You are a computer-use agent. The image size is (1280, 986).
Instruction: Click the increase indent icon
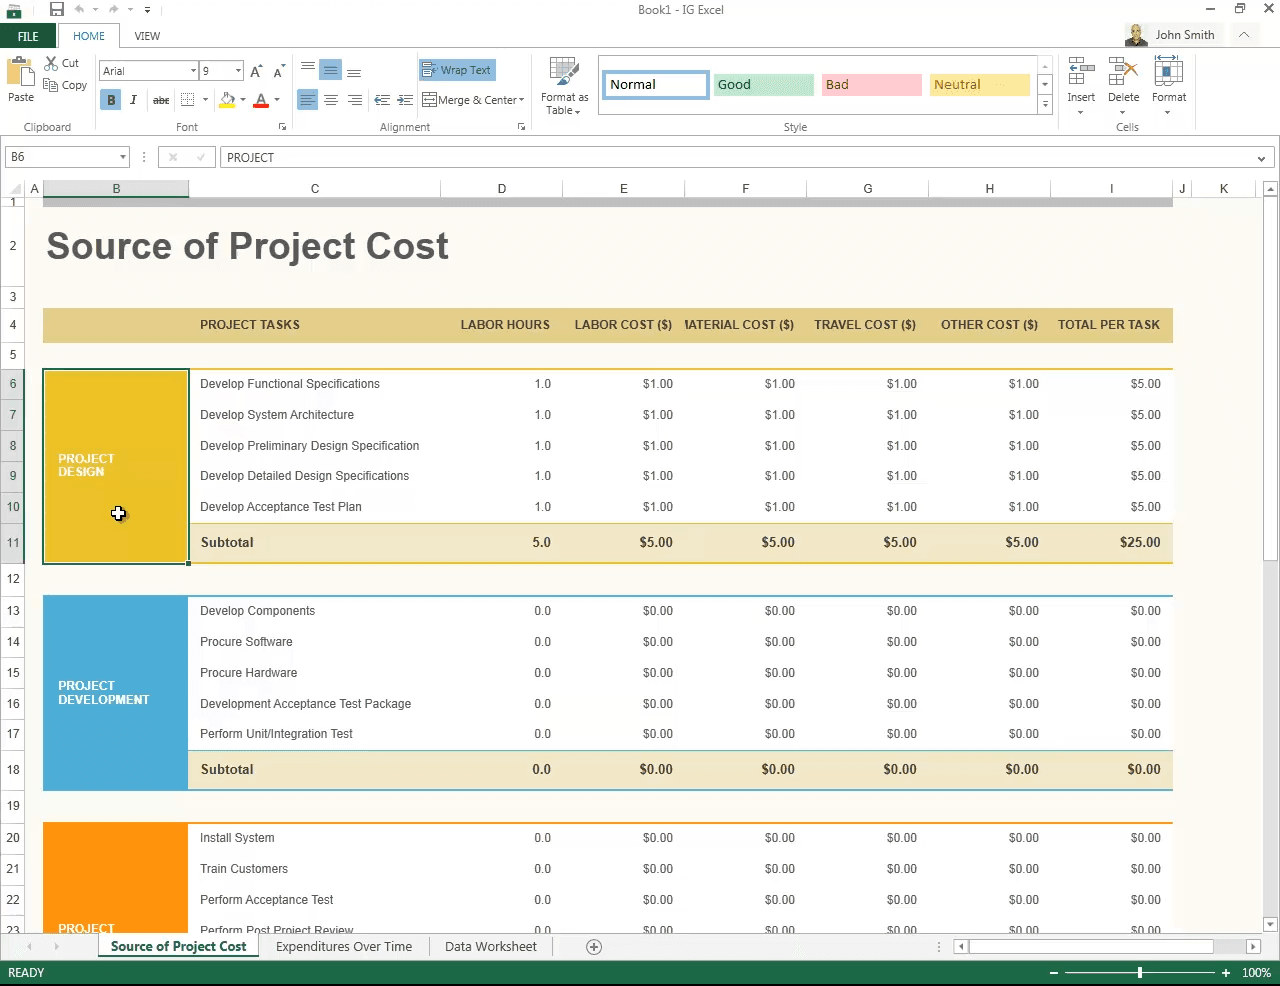(405, 100)
